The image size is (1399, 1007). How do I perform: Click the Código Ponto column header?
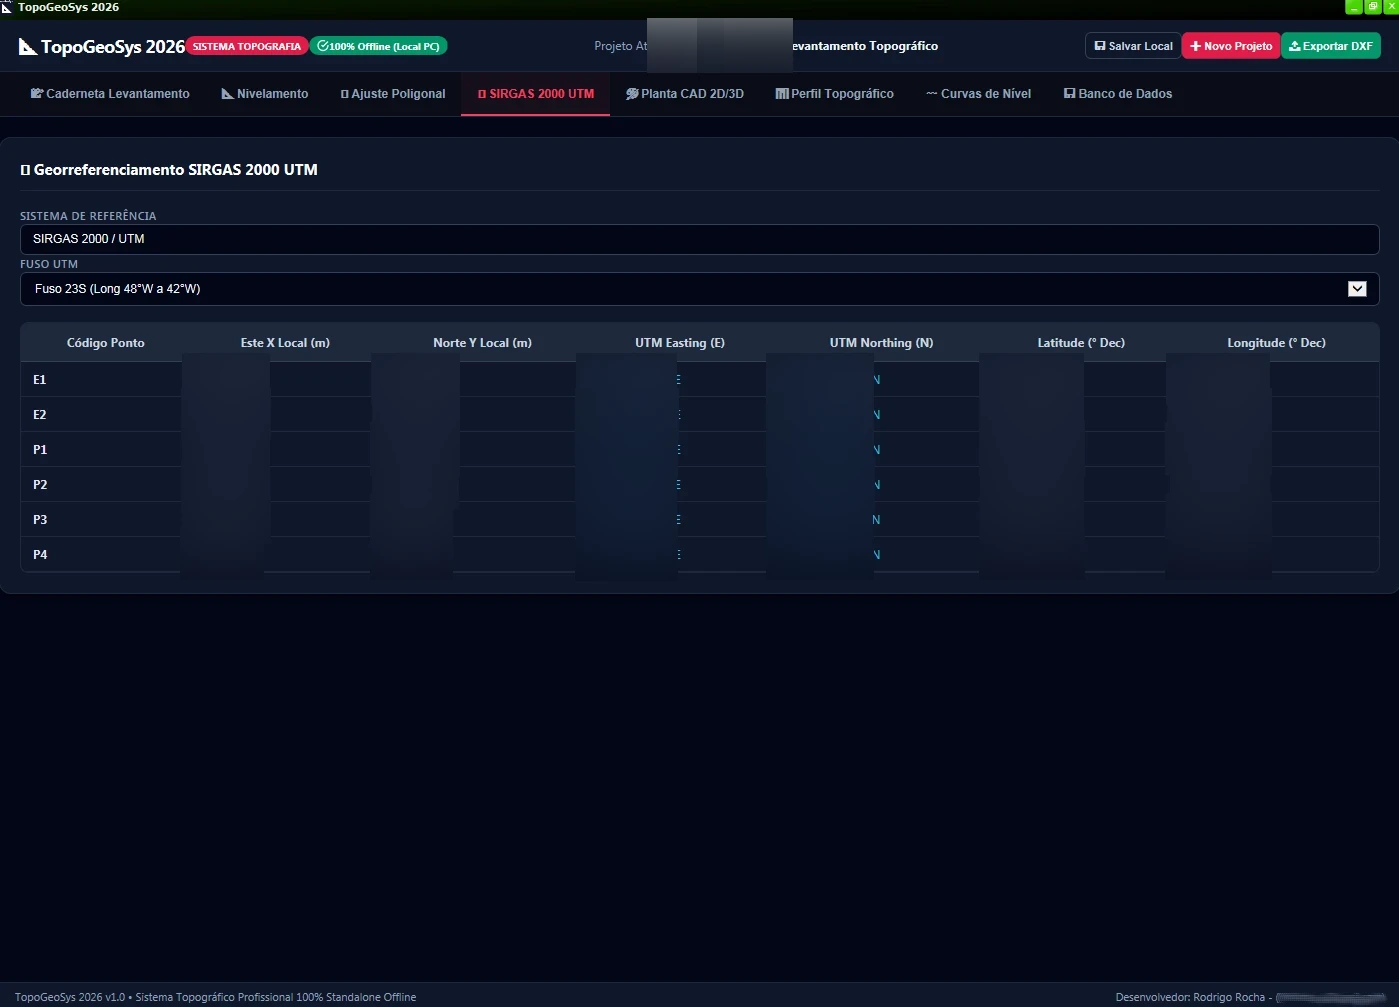pos(106,343)
